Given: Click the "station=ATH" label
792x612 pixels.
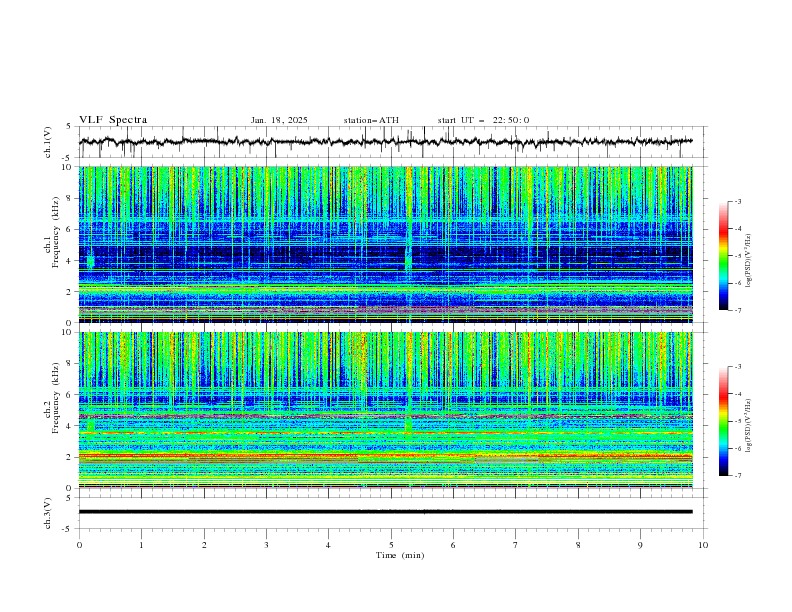Looking at the screenshot, I should [371, 120].
